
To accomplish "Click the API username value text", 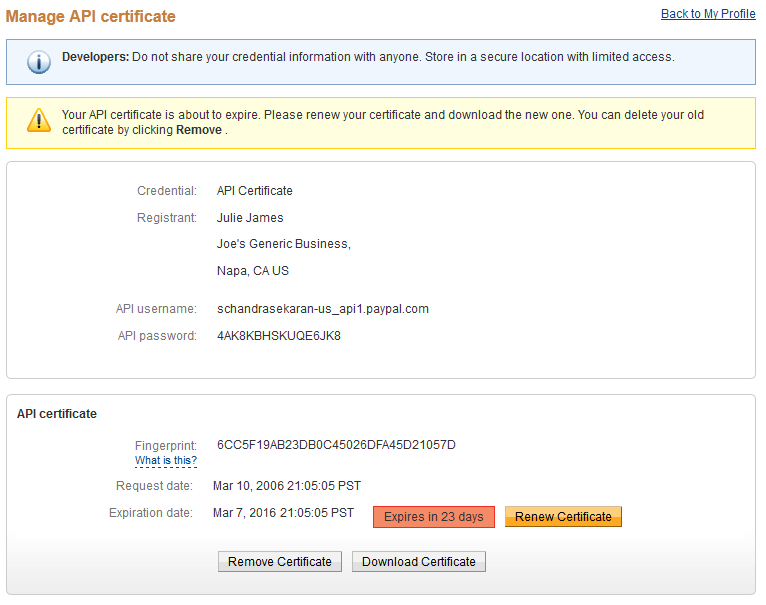I will click(x=322, y=309).
